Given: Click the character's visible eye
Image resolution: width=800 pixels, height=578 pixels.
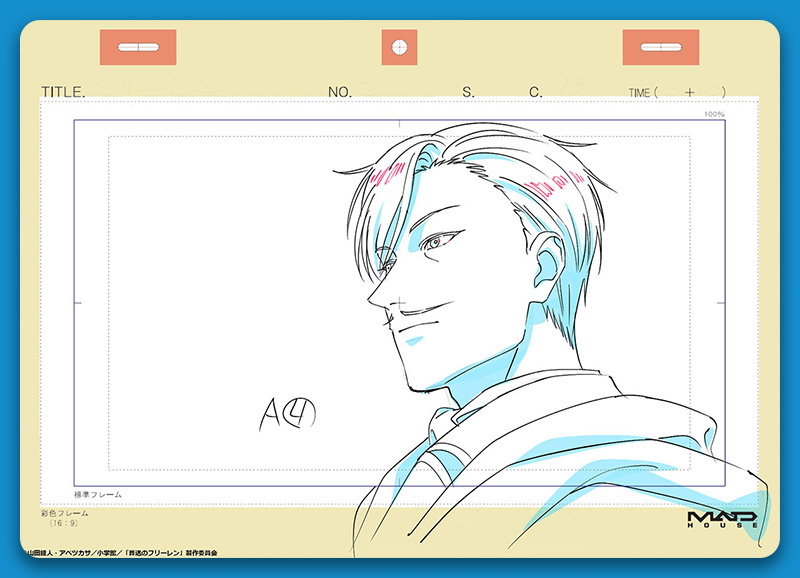Looking at the screenshot, I should pyautogui.click(x=441, y=239).
